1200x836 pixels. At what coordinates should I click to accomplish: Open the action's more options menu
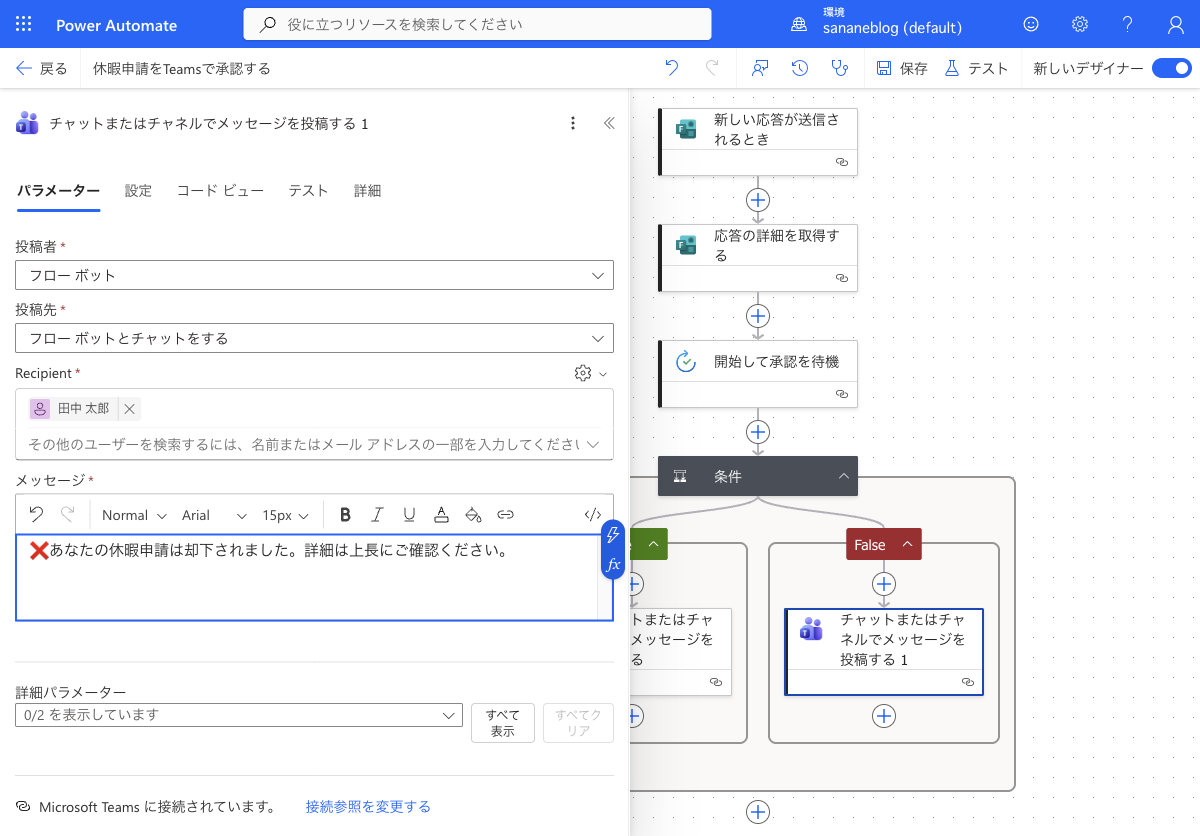click(x=573, y=123)
